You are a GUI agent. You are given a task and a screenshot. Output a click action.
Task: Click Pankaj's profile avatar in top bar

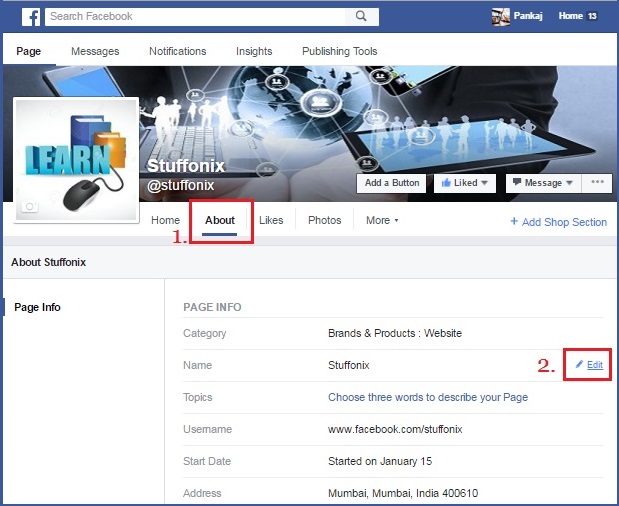pyautogui.click(x=501, y=17)
